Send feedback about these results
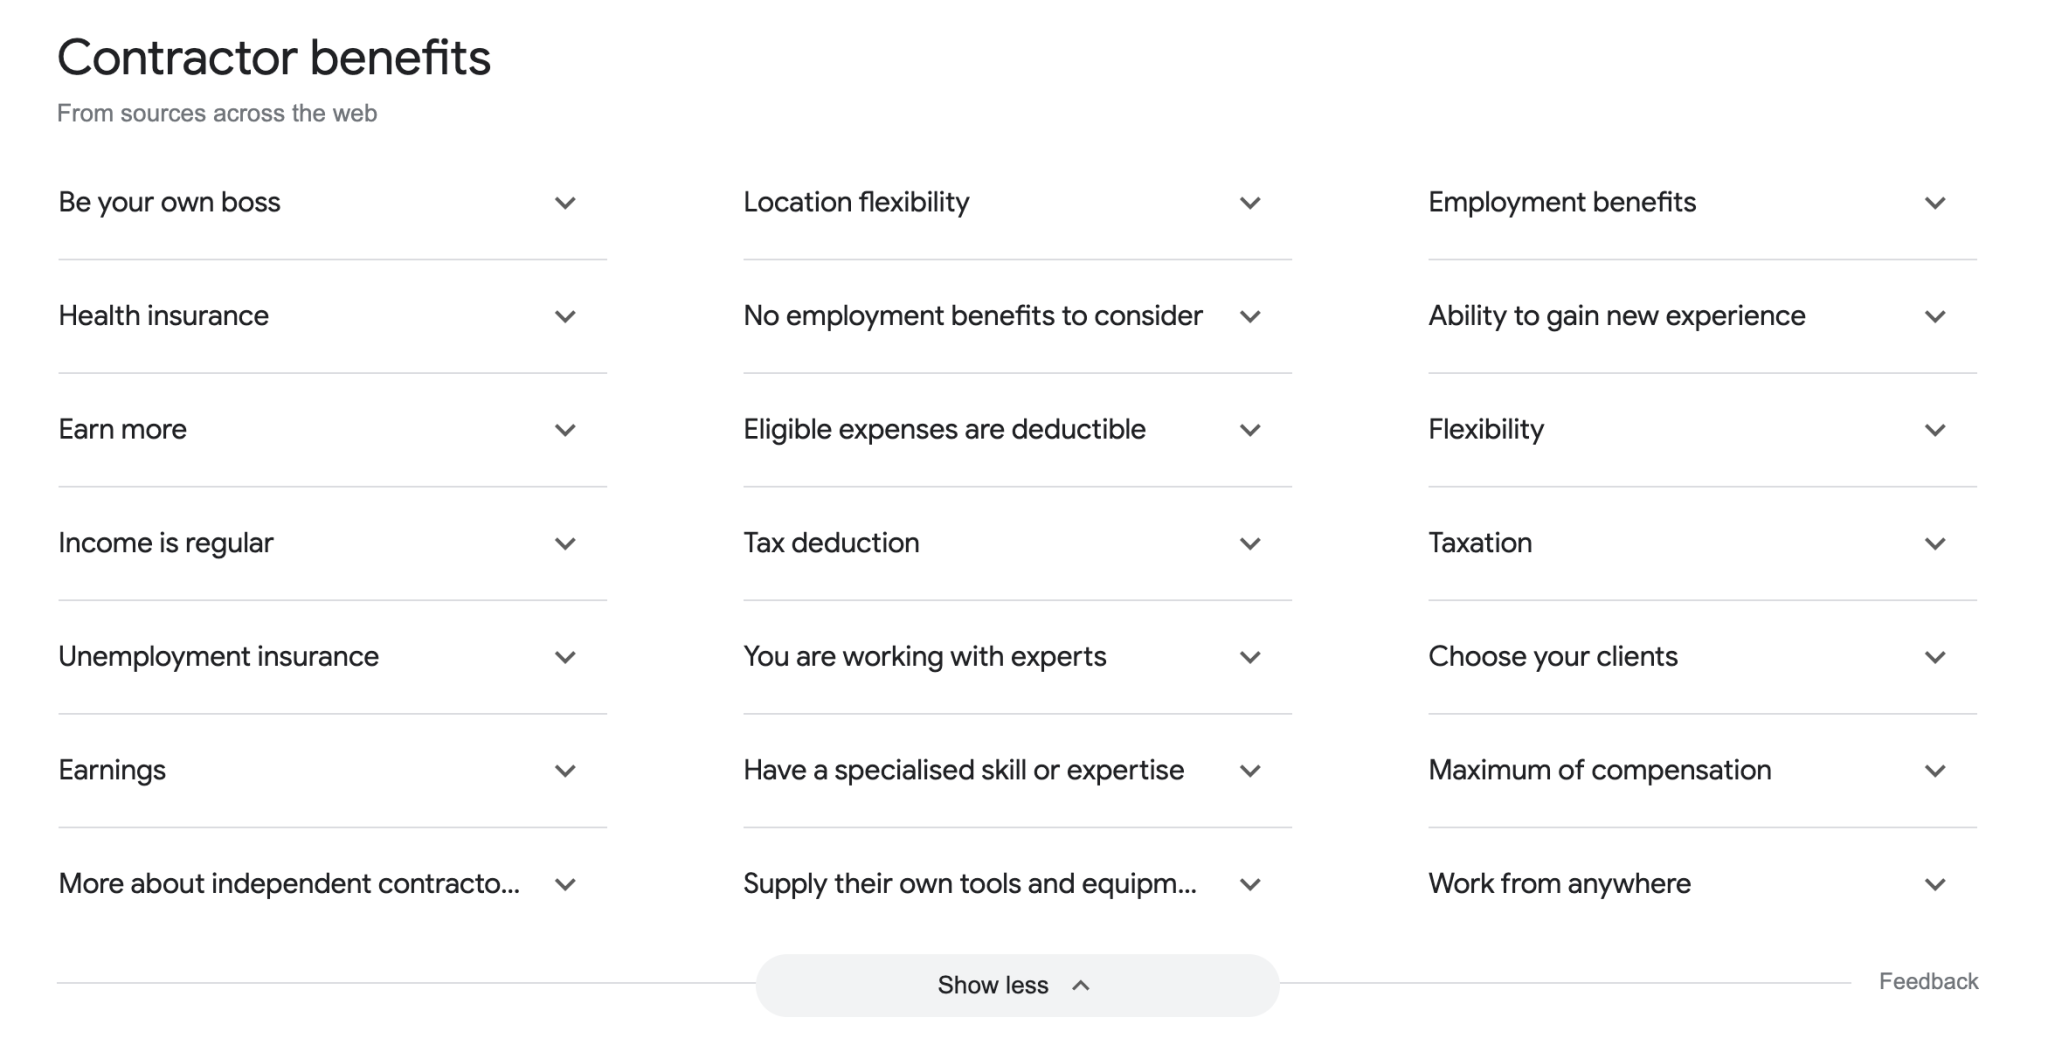The width and height of the screenshot is (2048, 1045). (x=1928, y=982)
